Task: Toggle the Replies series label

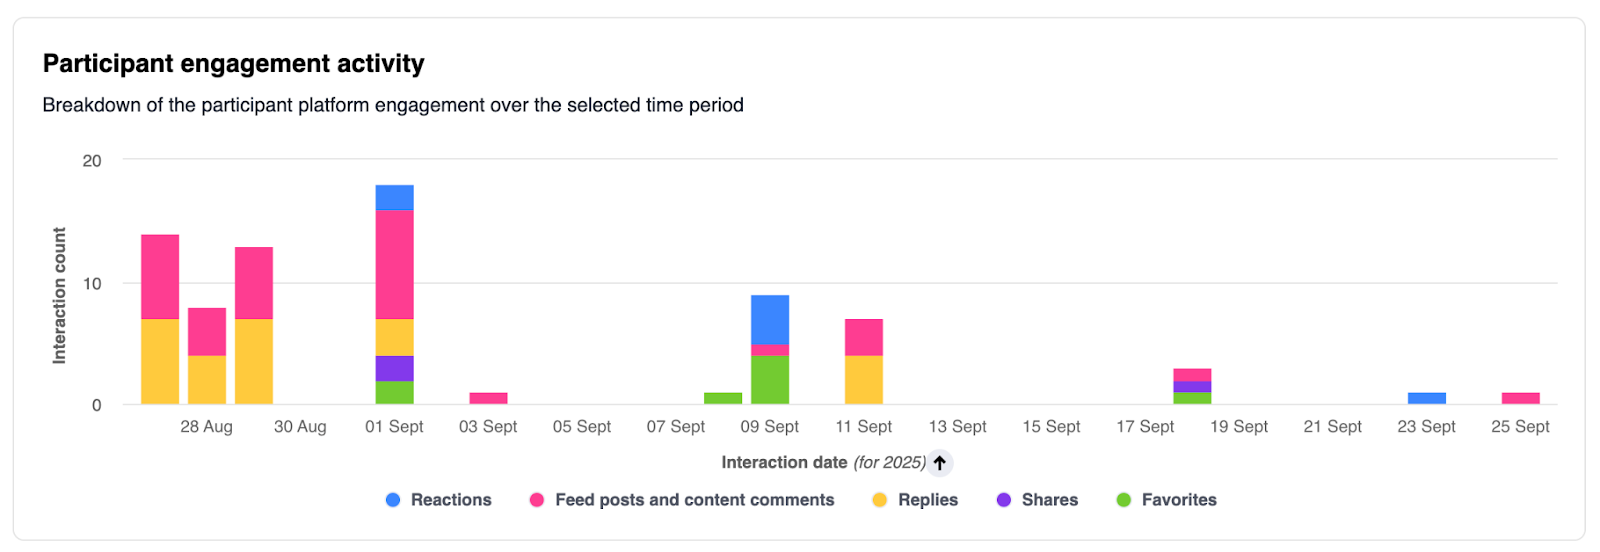Action: (x=927, y=500)
